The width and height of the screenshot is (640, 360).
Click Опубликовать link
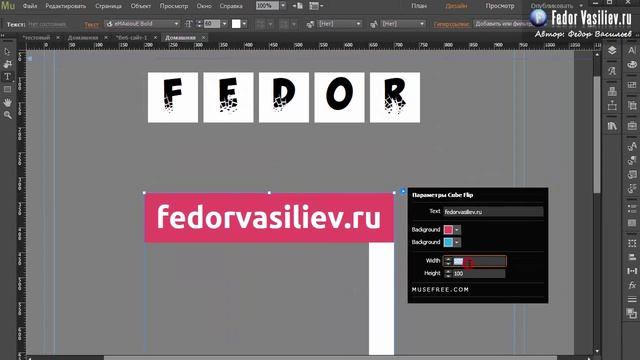[551, 6]
